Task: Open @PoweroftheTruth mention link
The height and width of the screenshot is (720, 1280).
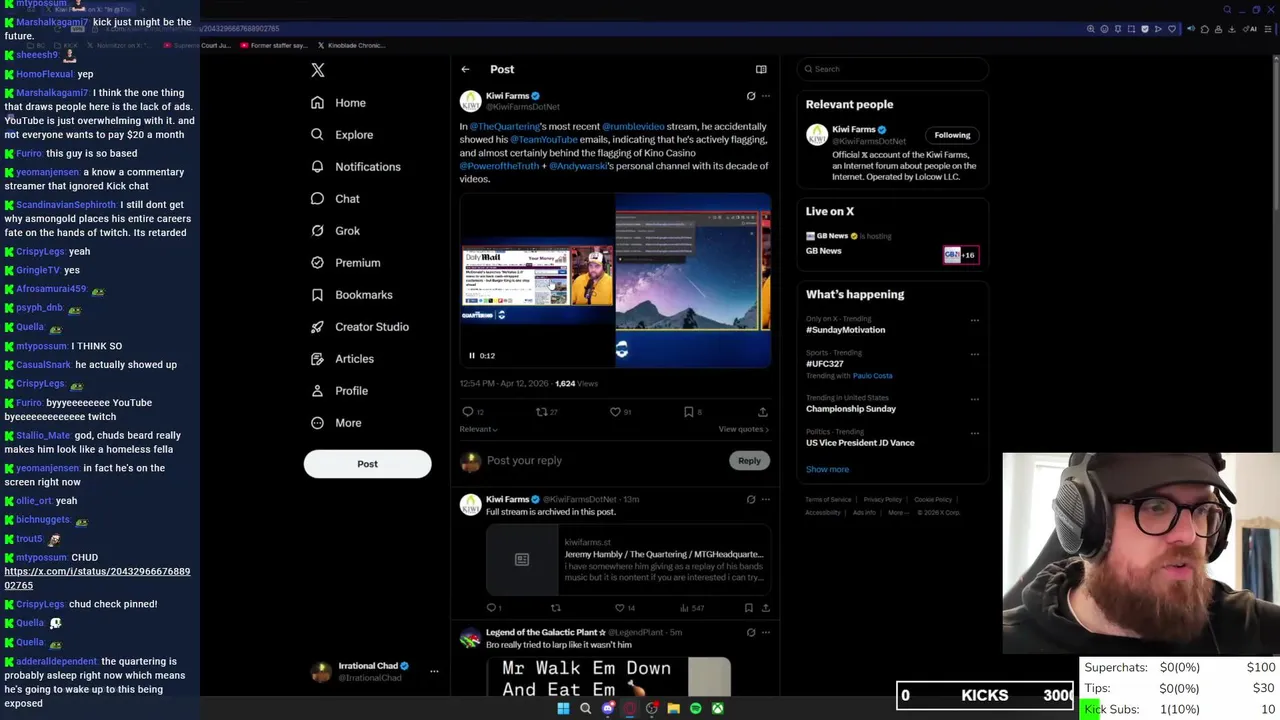Action: [499, 166]
